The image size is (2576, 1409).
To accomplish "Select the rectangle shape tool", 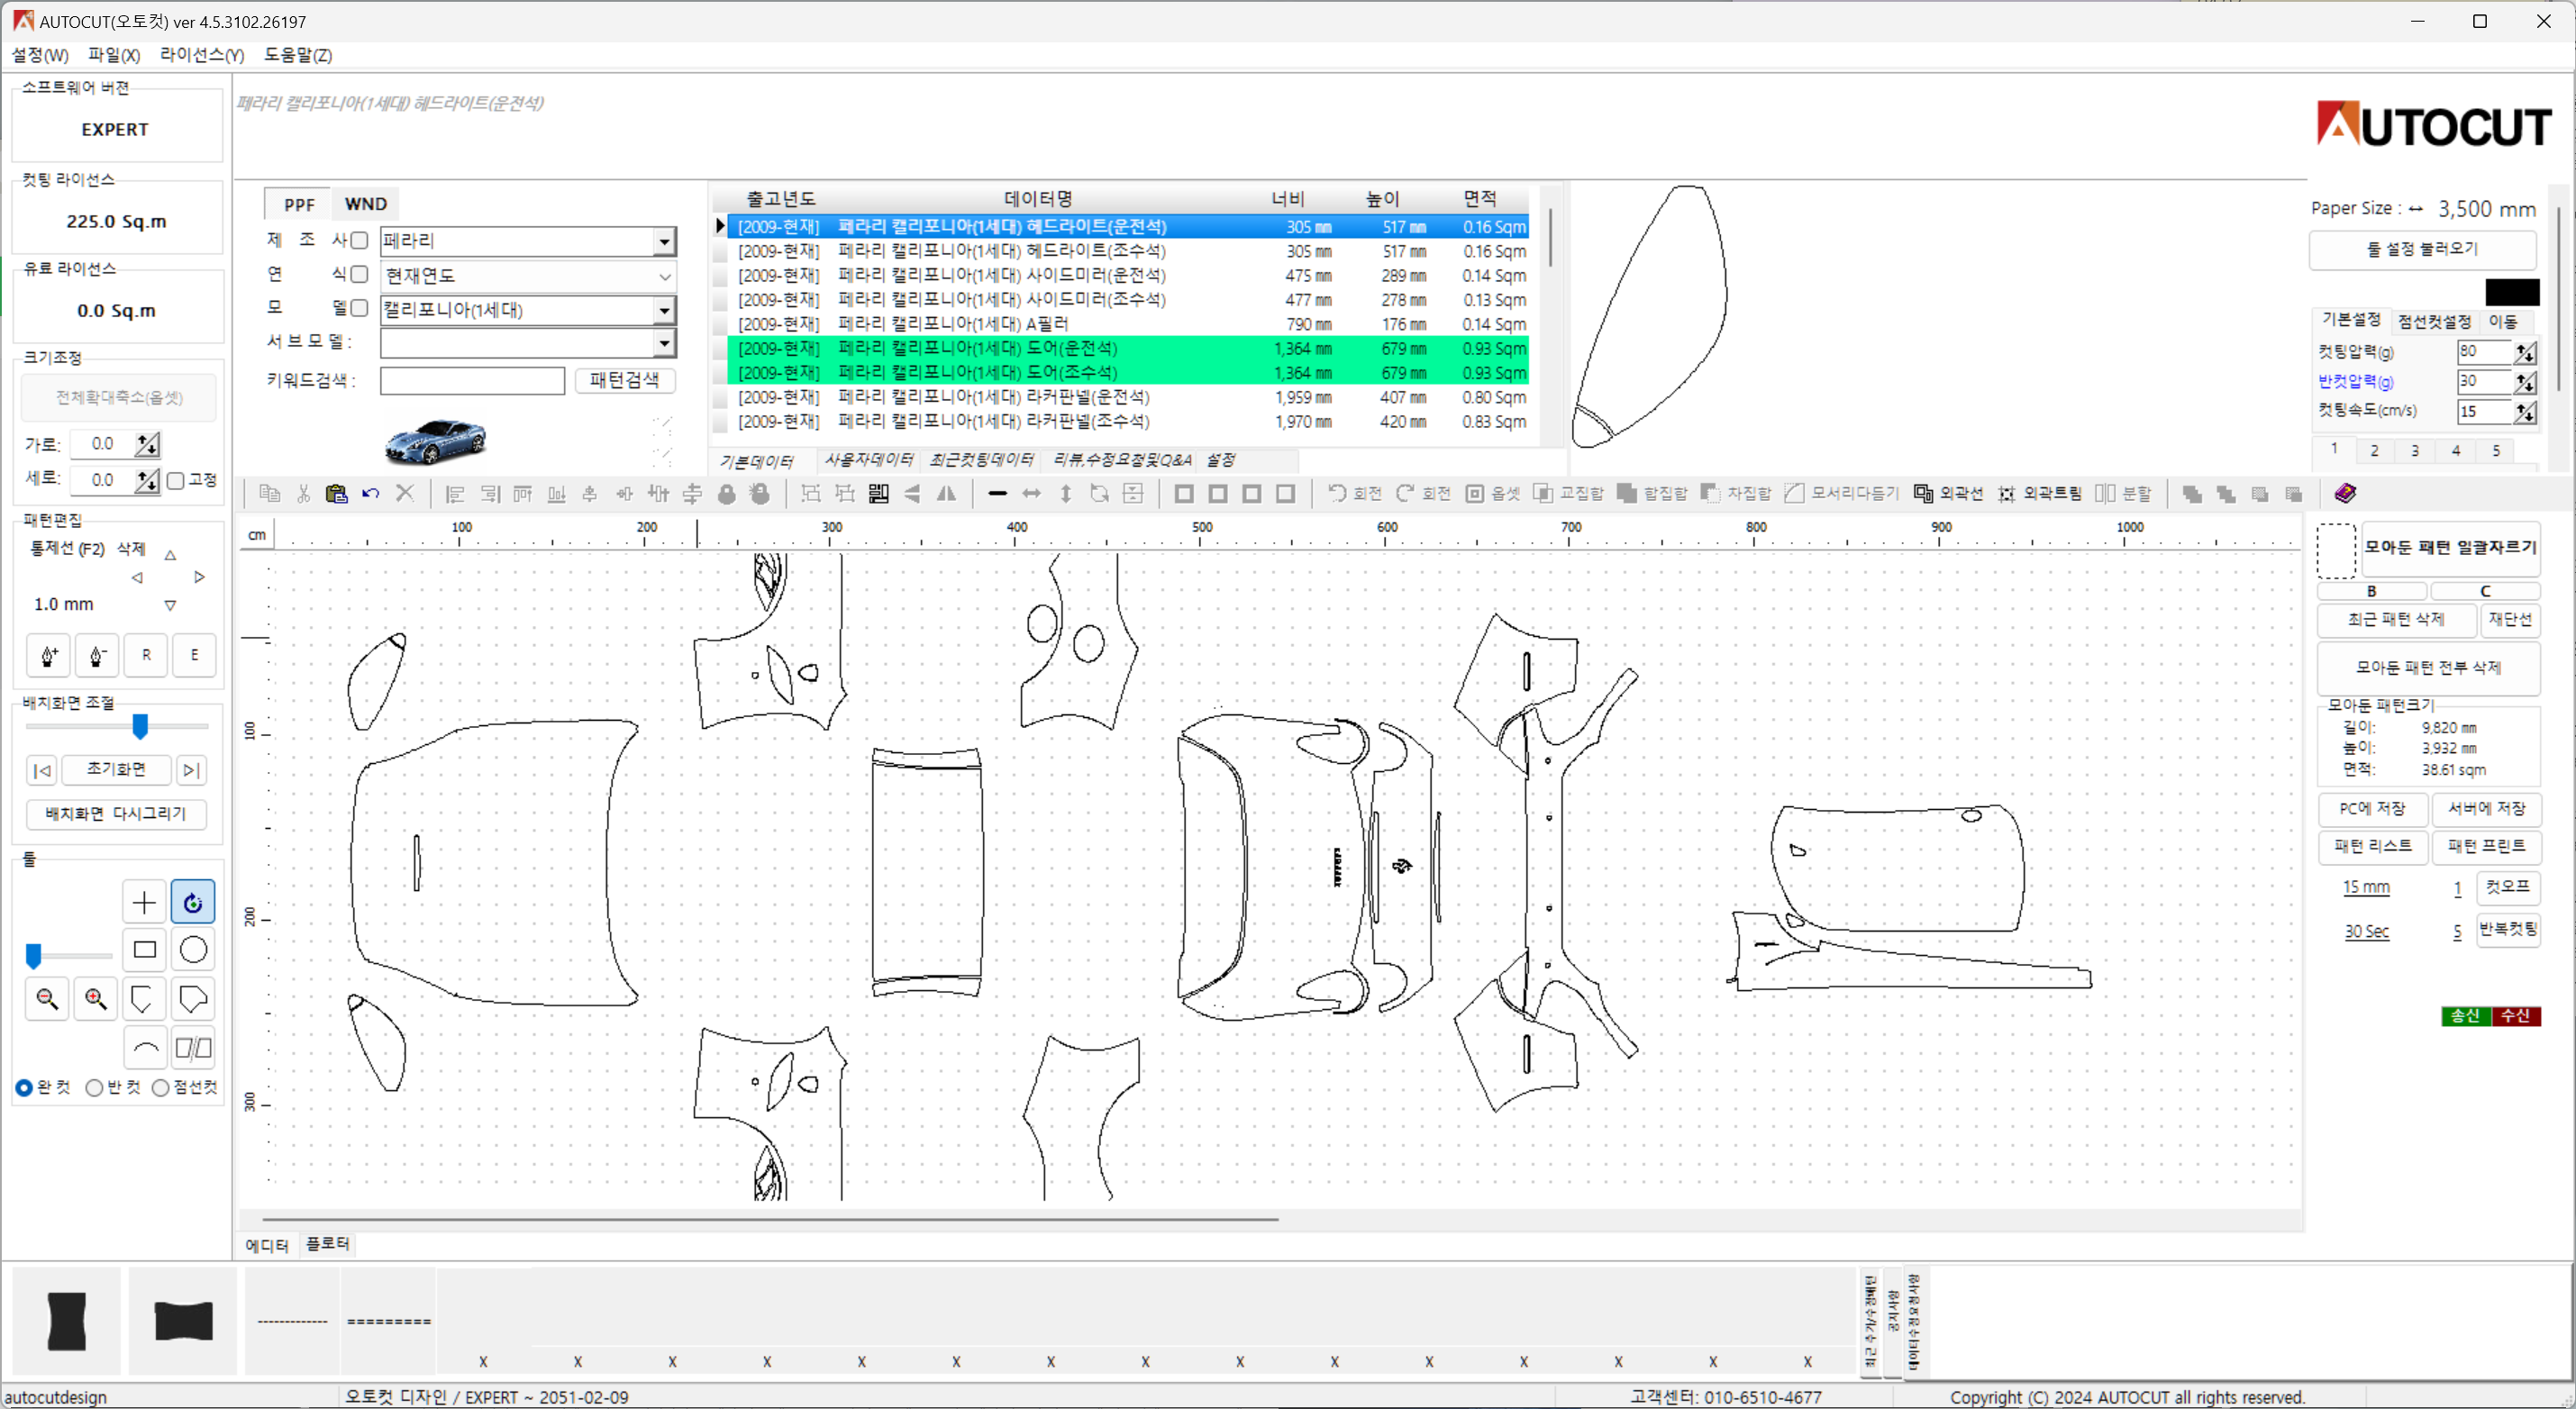I will click(144, 950).
